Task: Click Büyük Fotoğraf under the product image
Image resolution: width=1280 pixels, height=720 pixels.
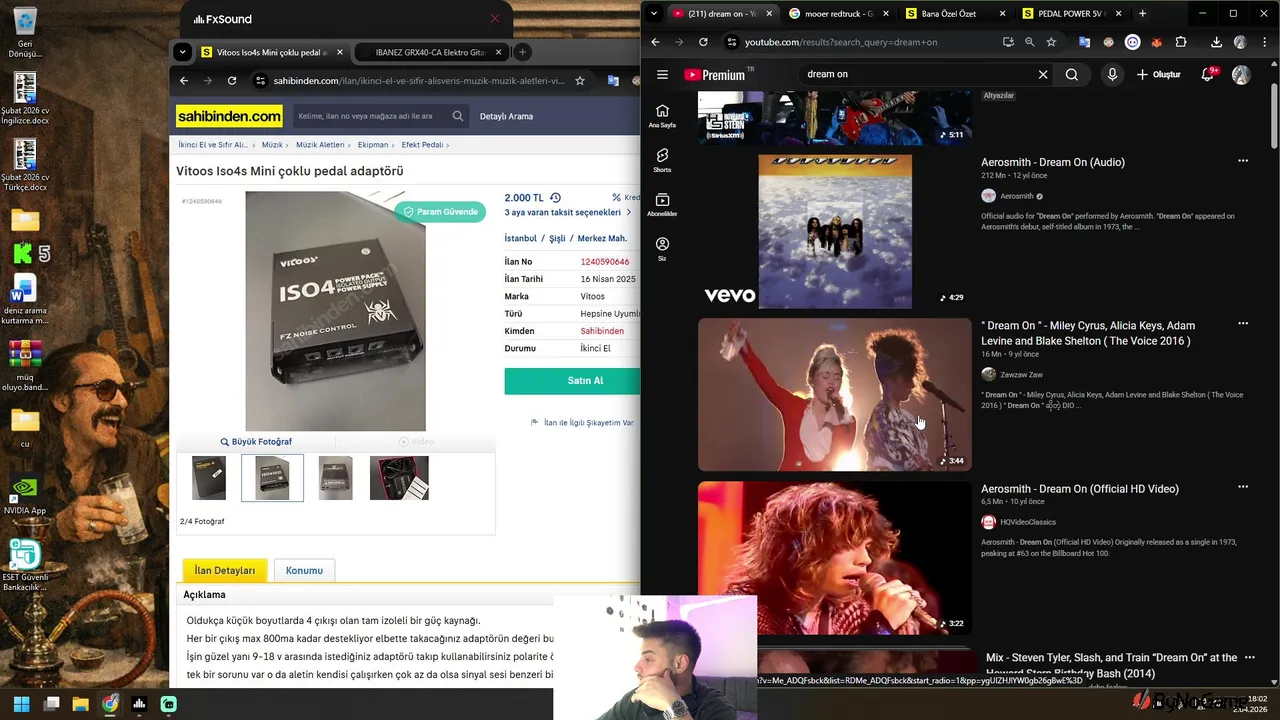Action: point(256,442)
